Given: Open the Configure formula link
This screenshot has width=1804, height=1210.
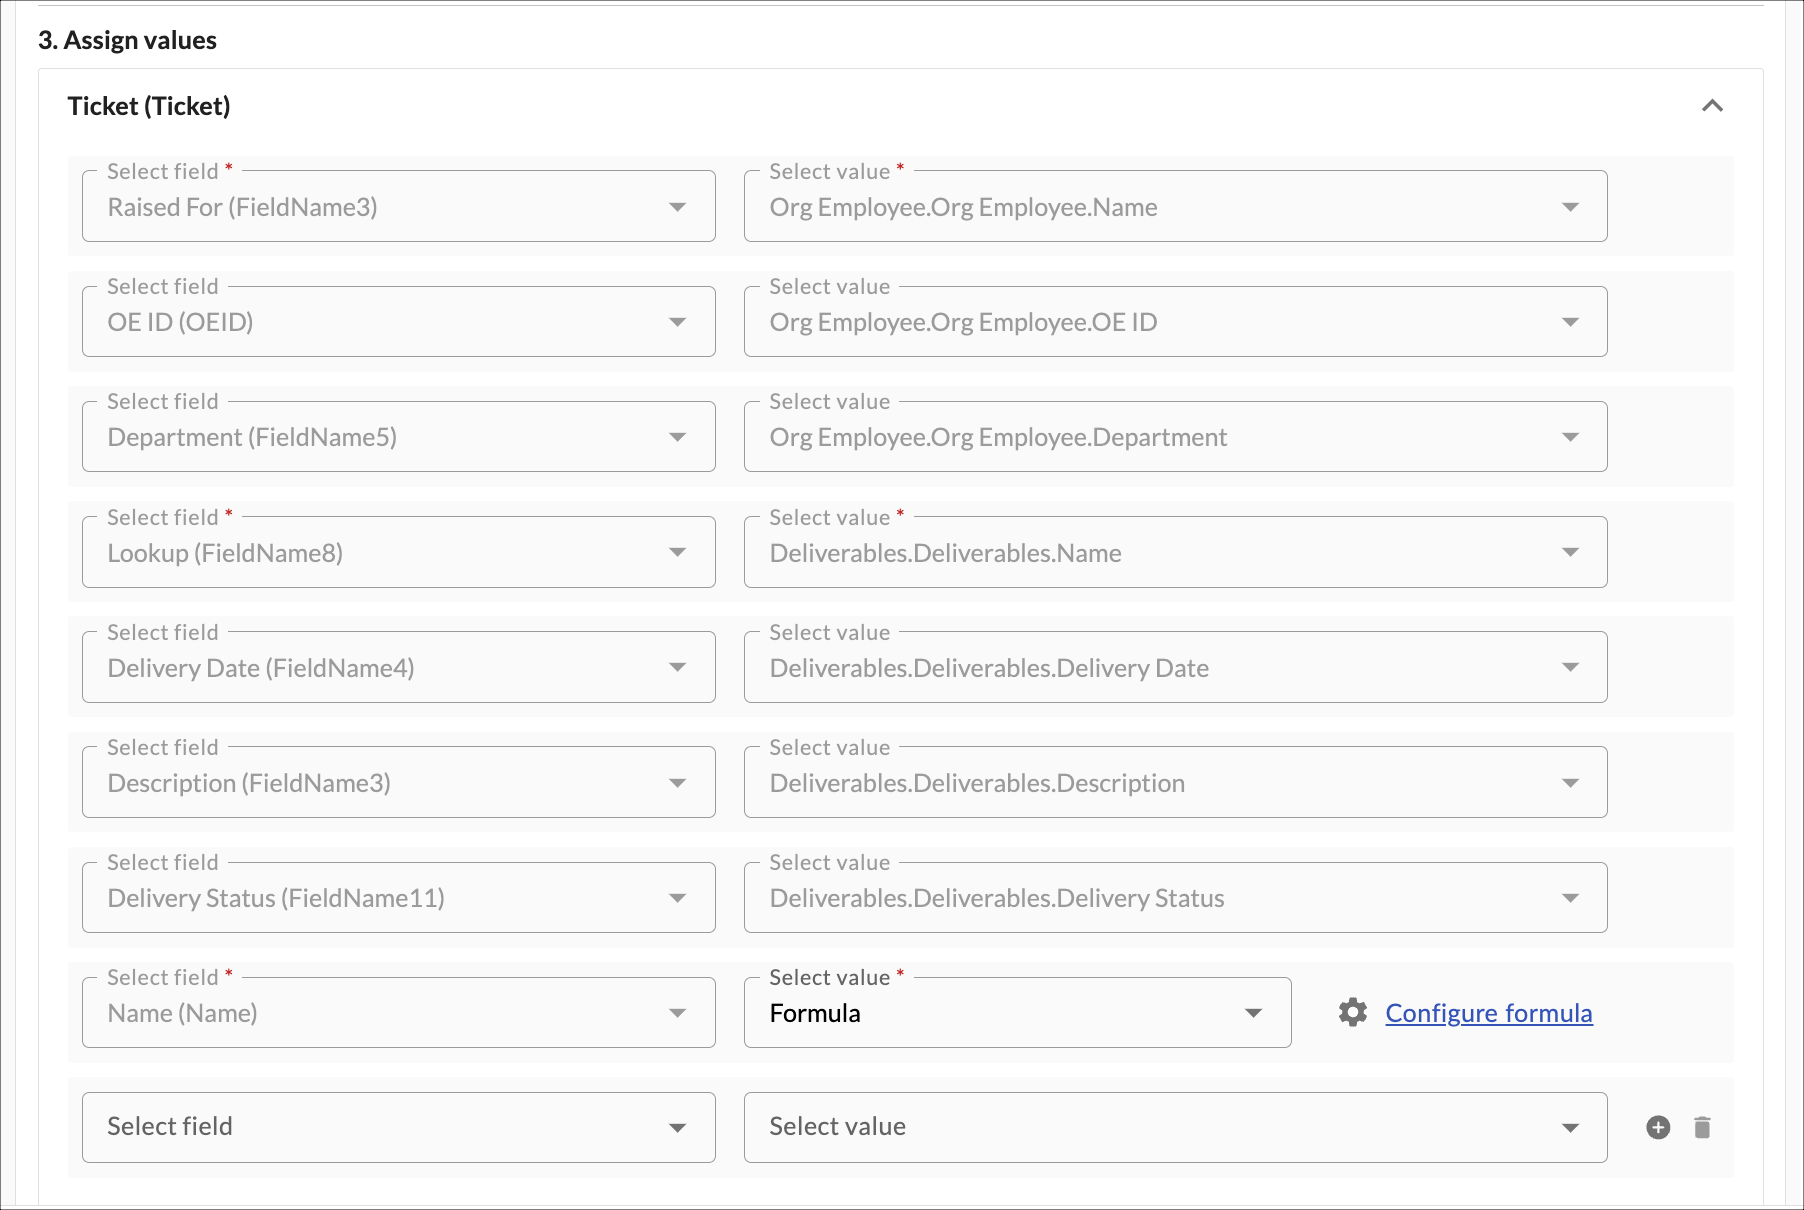Looking at the screenshot, I should 1488,1013.
